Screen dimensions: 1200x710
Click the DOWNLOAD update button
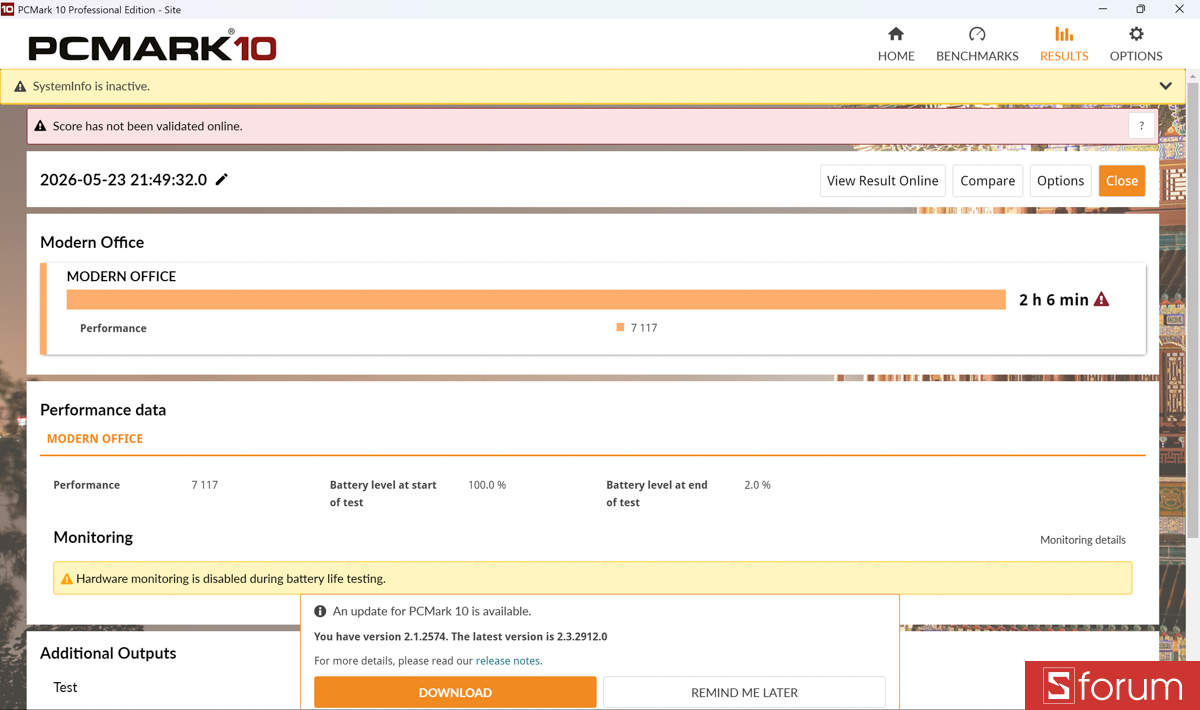pos(455,692)
